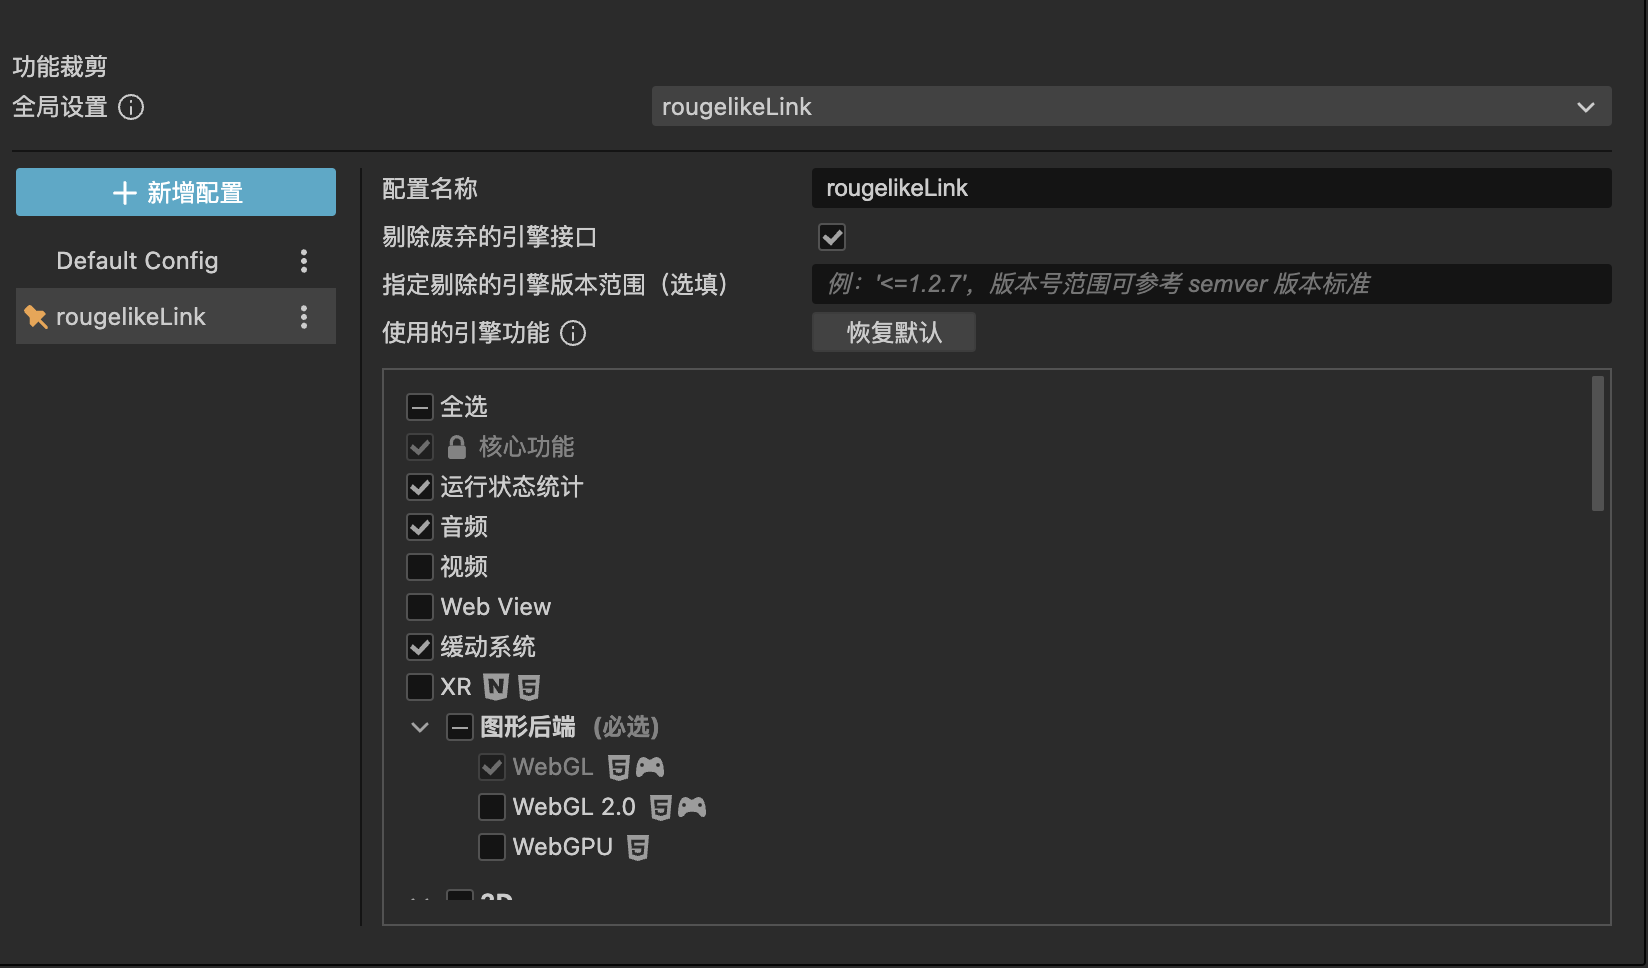Open the three-dot menu for Default Config
Image resolution: width=1648 pixels, height=968 pixels.
click(x=304, y=261)
